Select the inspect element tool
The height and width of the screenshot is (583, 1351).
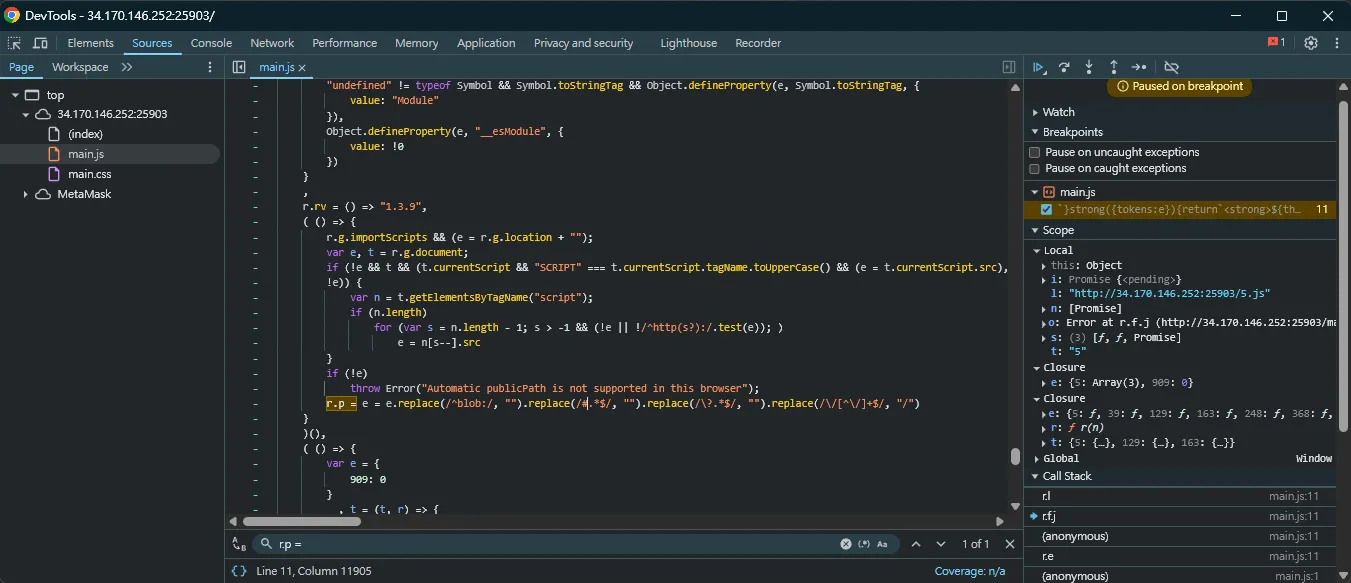pos(14,43)
